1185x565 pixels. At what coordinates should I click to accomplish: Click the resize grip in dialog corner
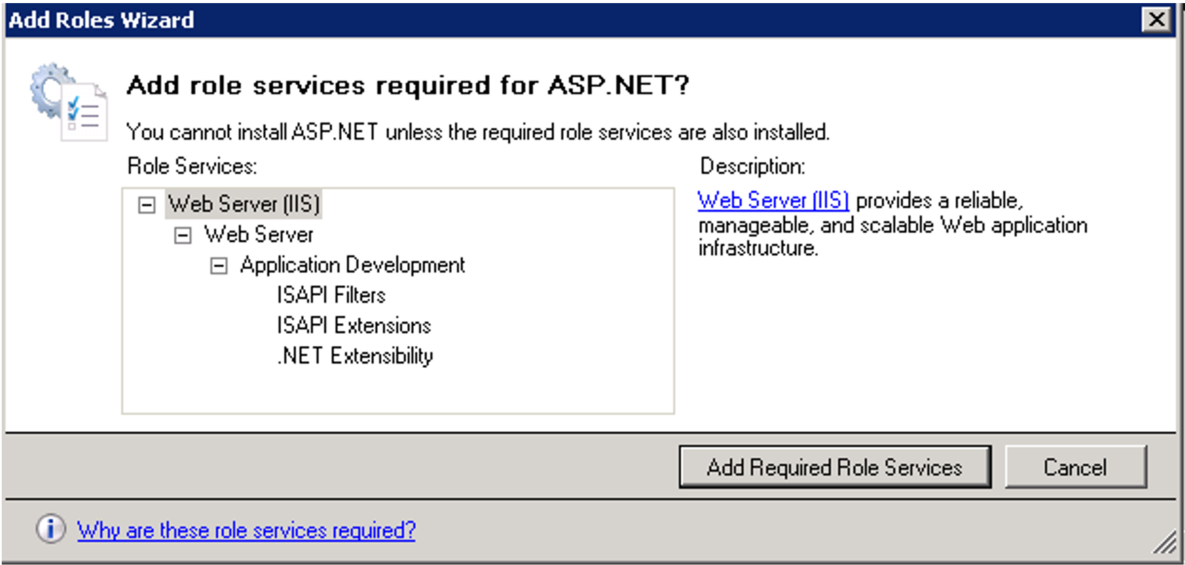point(1165,544)
